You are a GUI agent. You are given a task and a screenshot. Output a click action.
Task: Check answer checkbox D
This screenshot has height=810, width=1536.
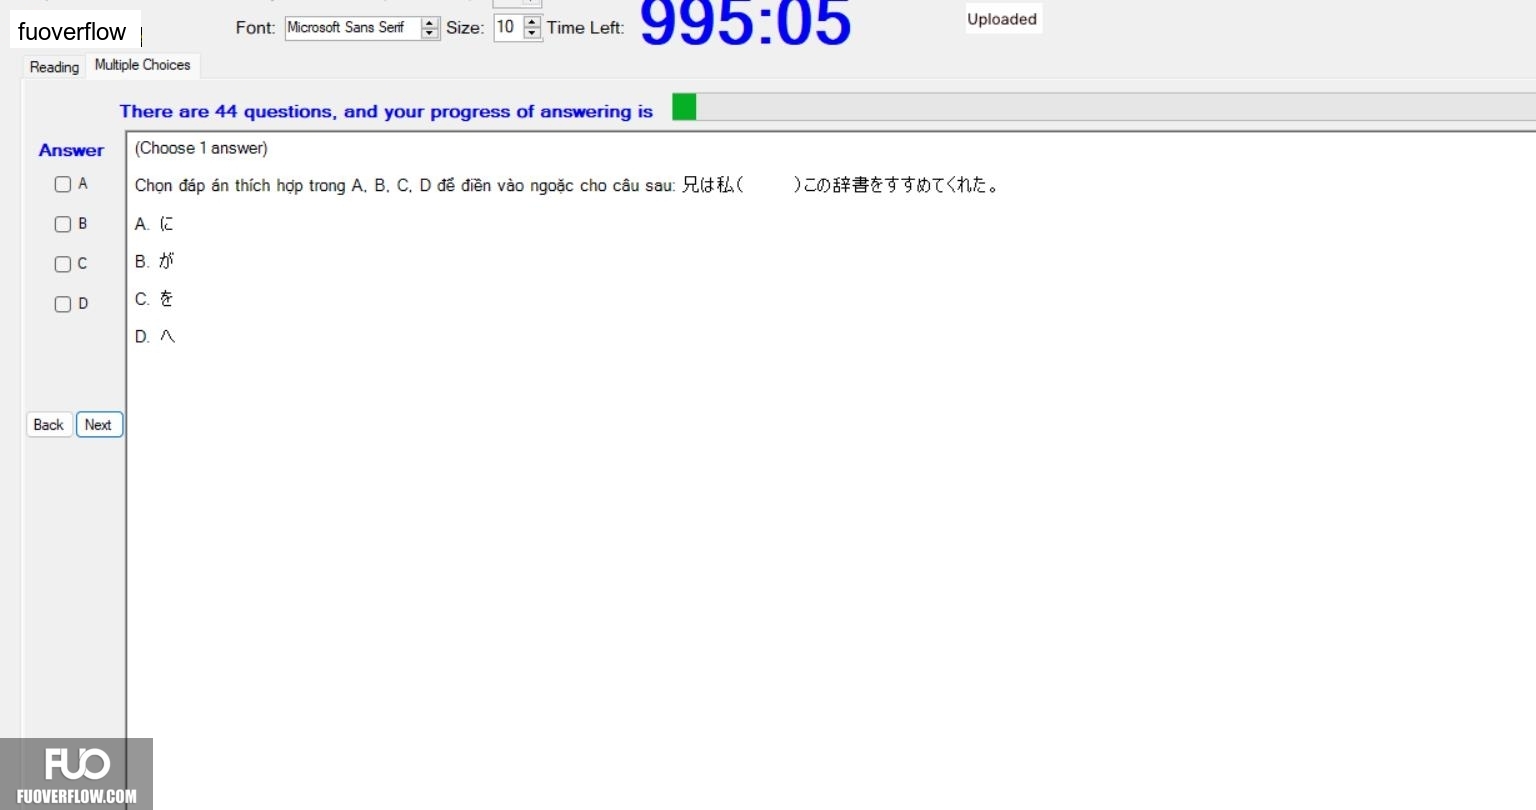[63, 304]
